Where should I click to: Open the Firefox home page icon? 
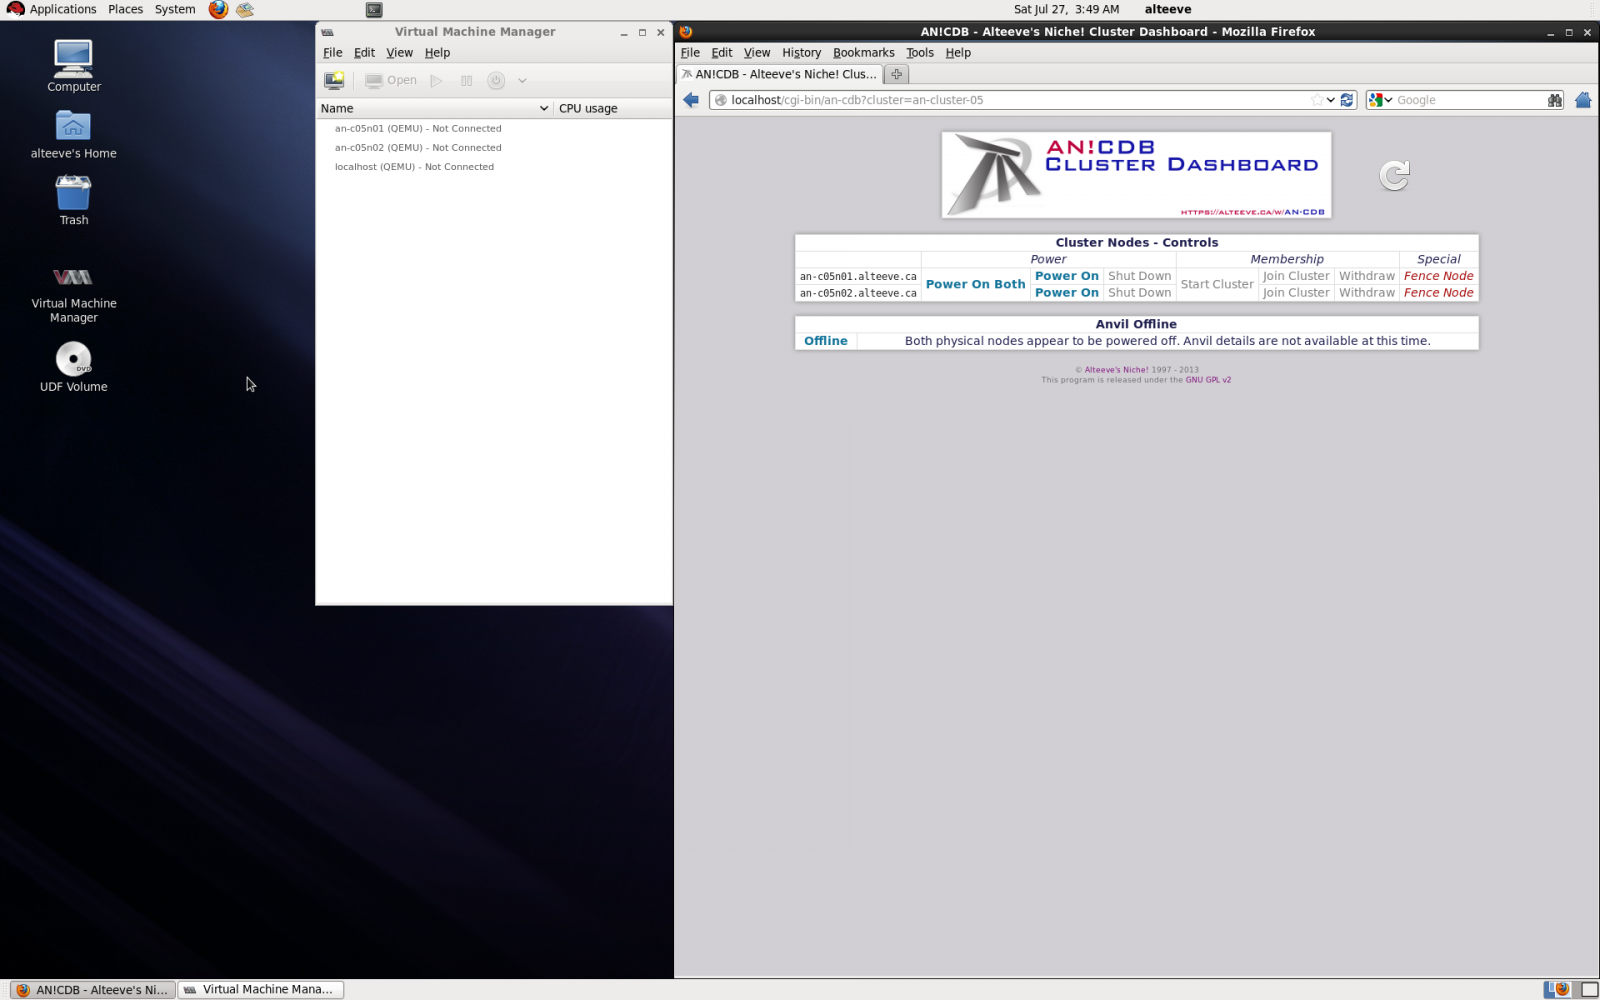tap(1582, 100)
